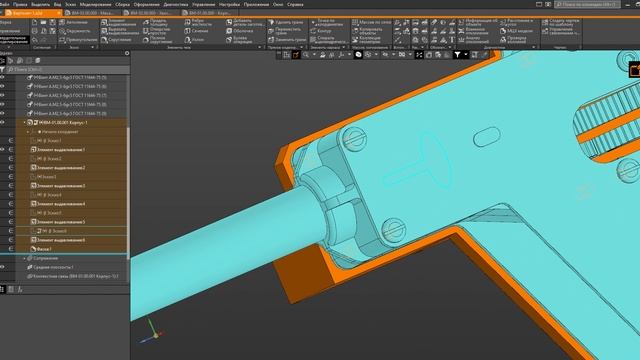Click the Придать толщину tool
640x360 pixels.
[x=155, y=22]
